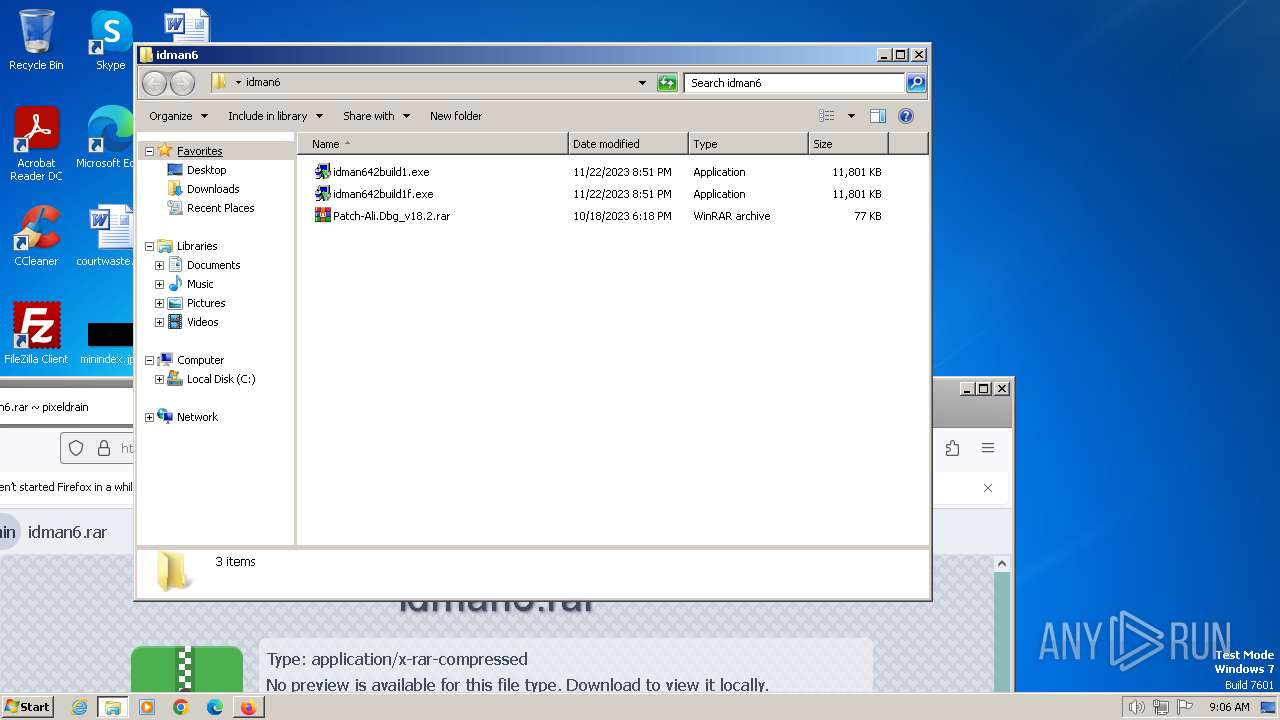
Task: Launch Skype desktop shortcut
Action: (110, 40)
